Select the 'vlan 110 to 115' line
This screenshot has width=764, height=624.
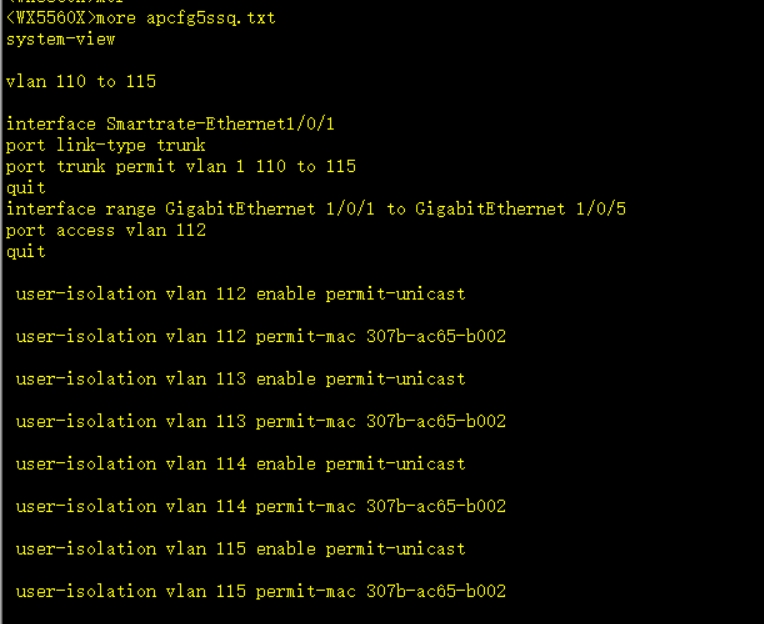[81, 82]
